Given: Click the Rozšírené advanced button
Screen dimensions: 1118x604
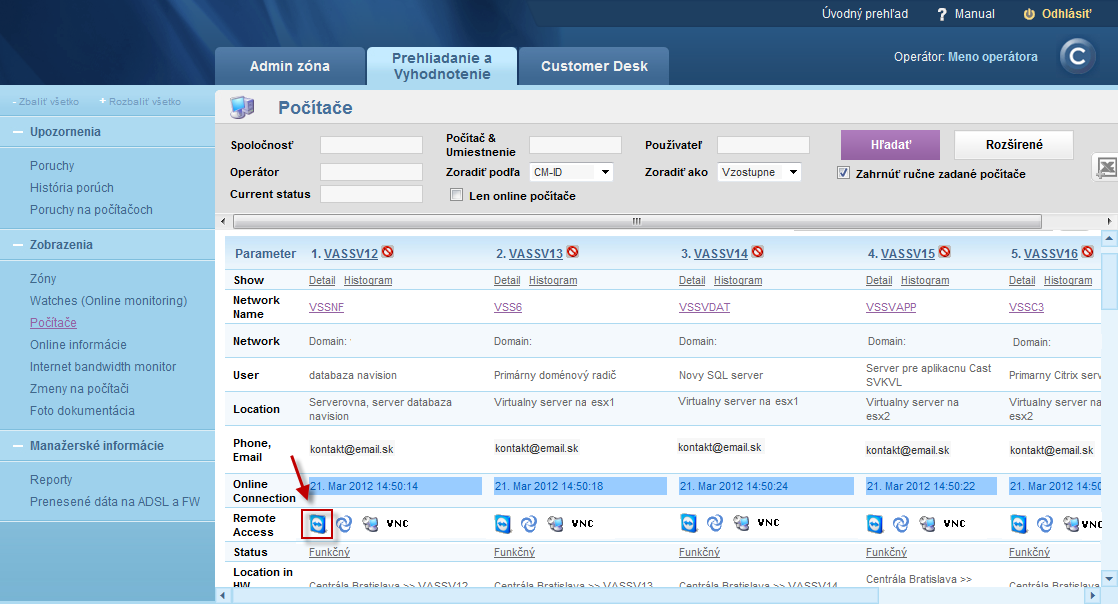Looking at the screenshot, I should coord(1014,145).
